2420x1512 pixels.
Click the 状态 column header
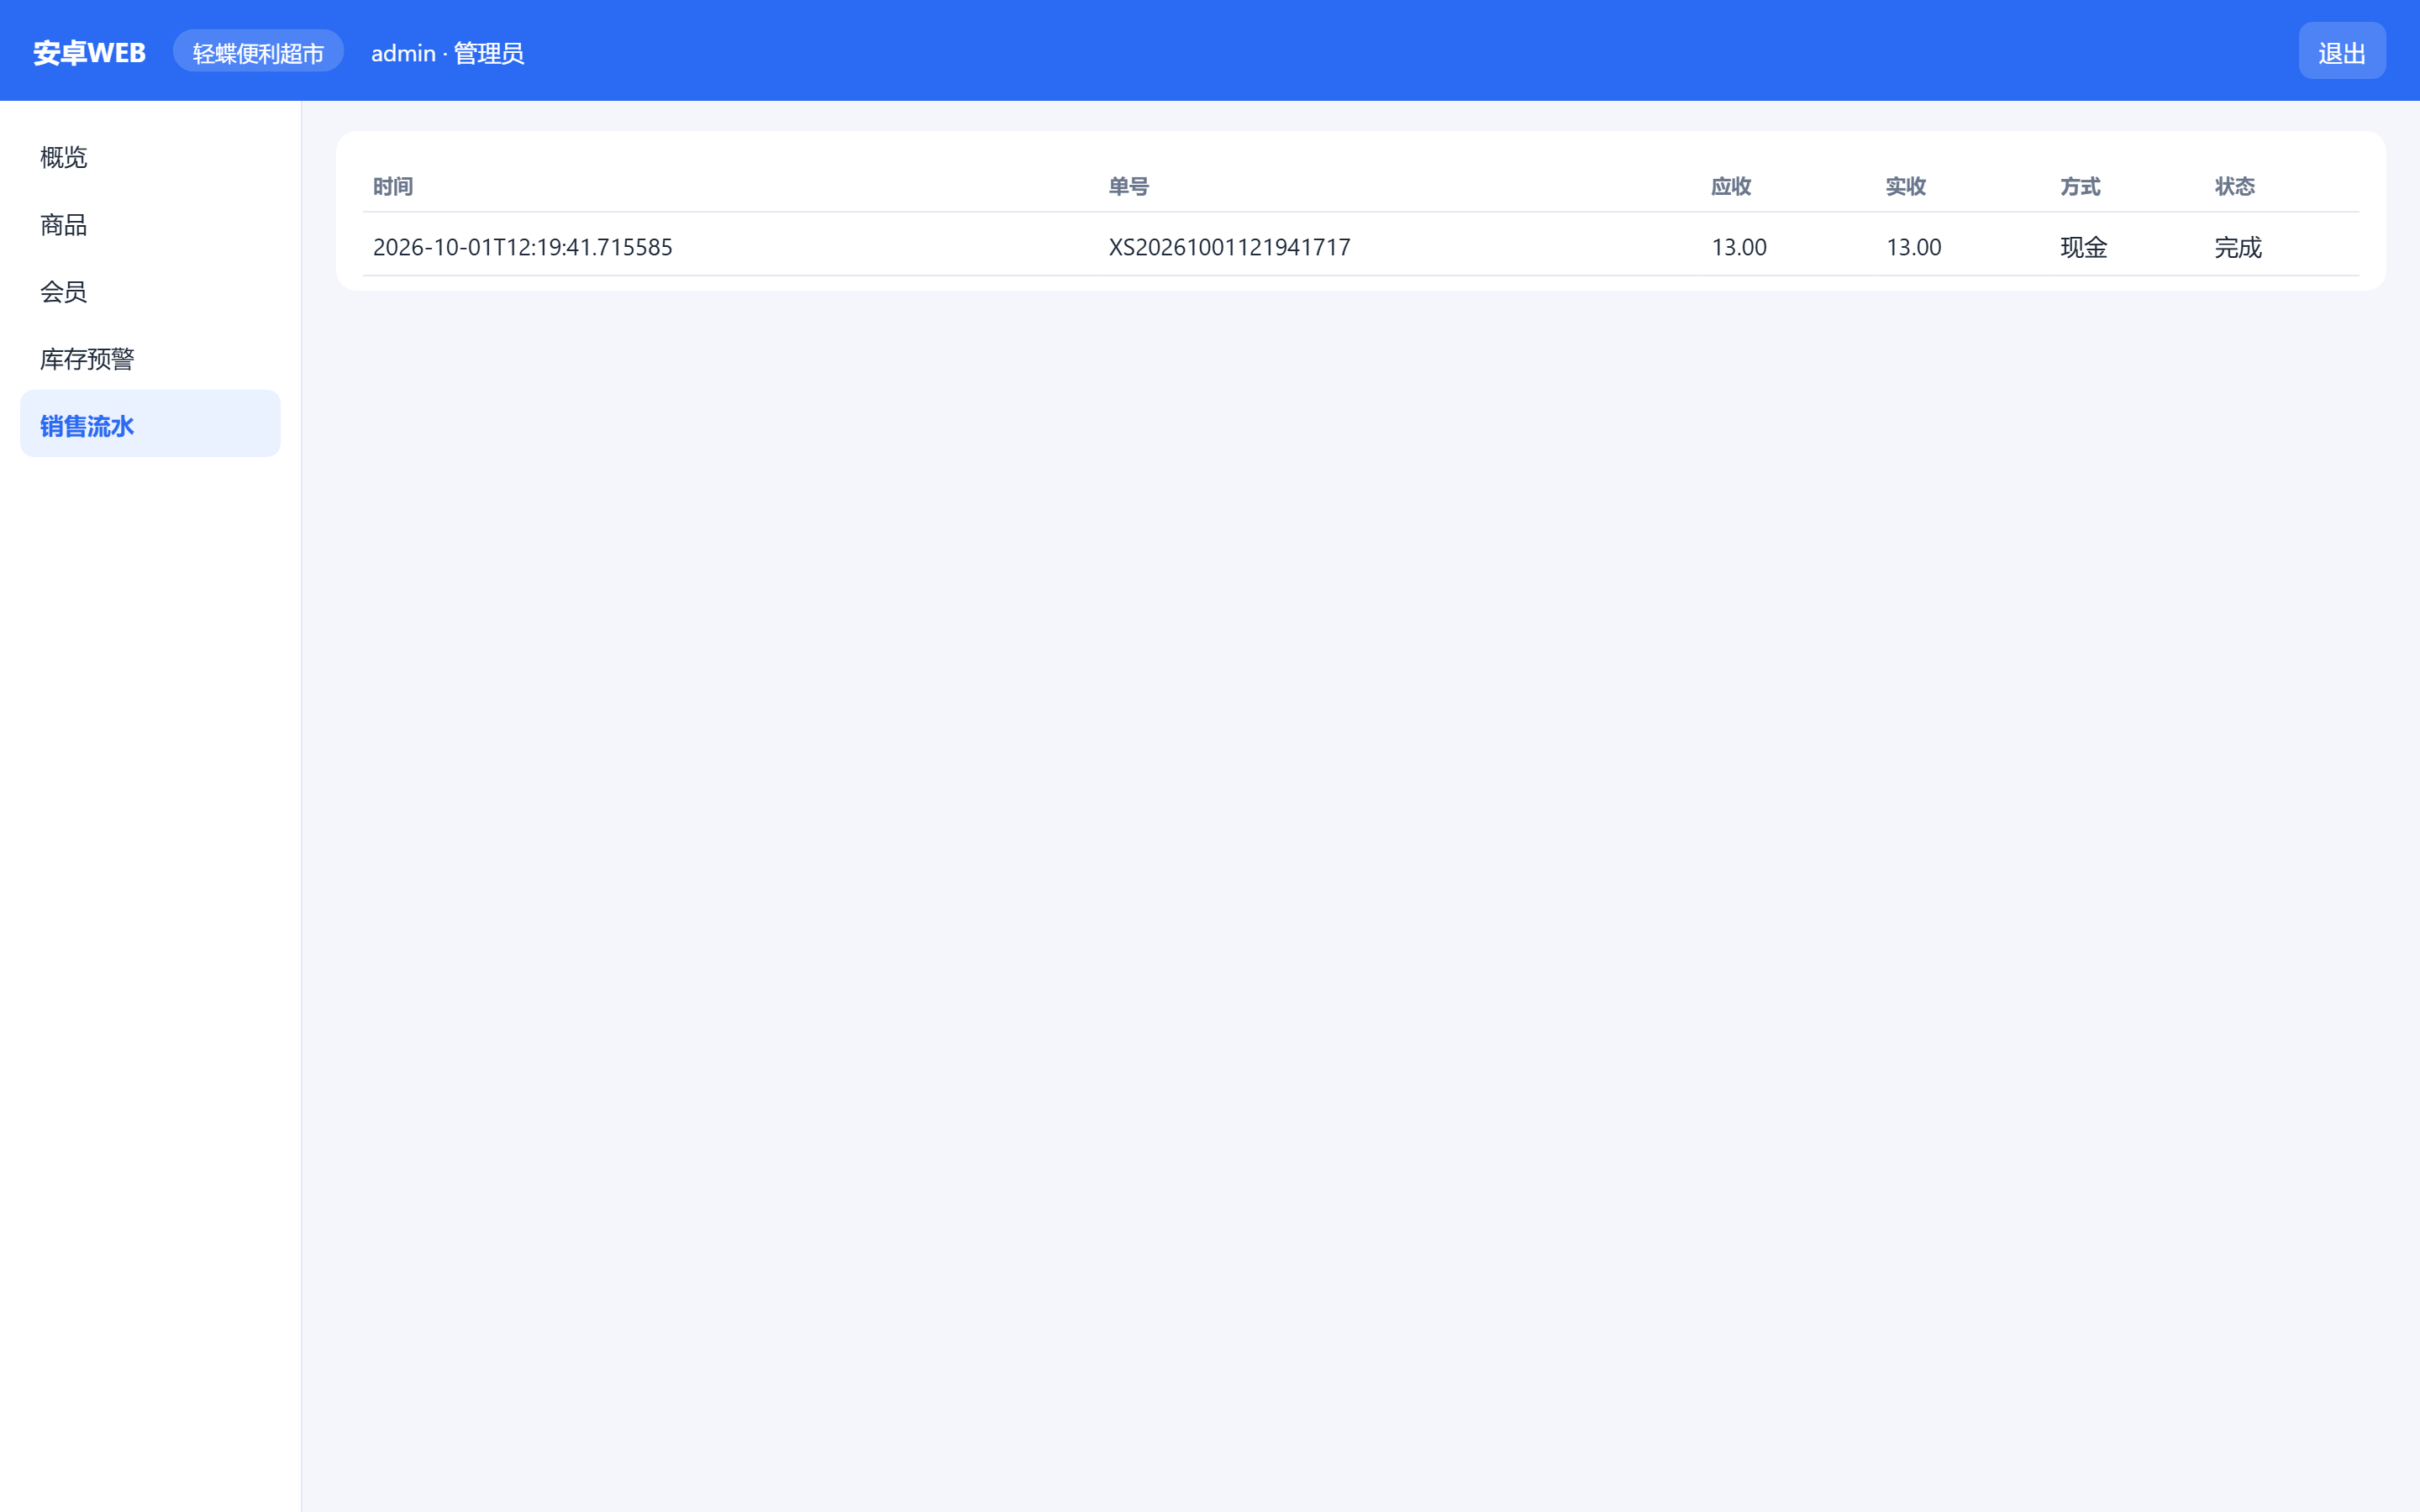pyautogui.click(x=2235, y=186)
